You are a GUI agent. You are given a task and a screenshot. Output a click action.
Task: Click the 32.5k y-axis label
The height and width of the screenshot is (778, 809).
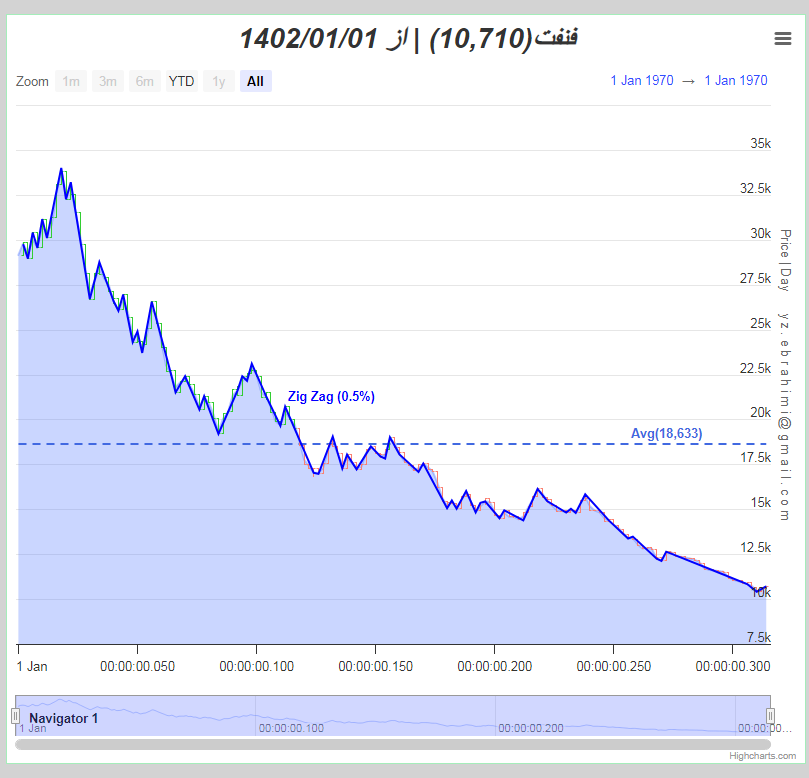point(755,188)
